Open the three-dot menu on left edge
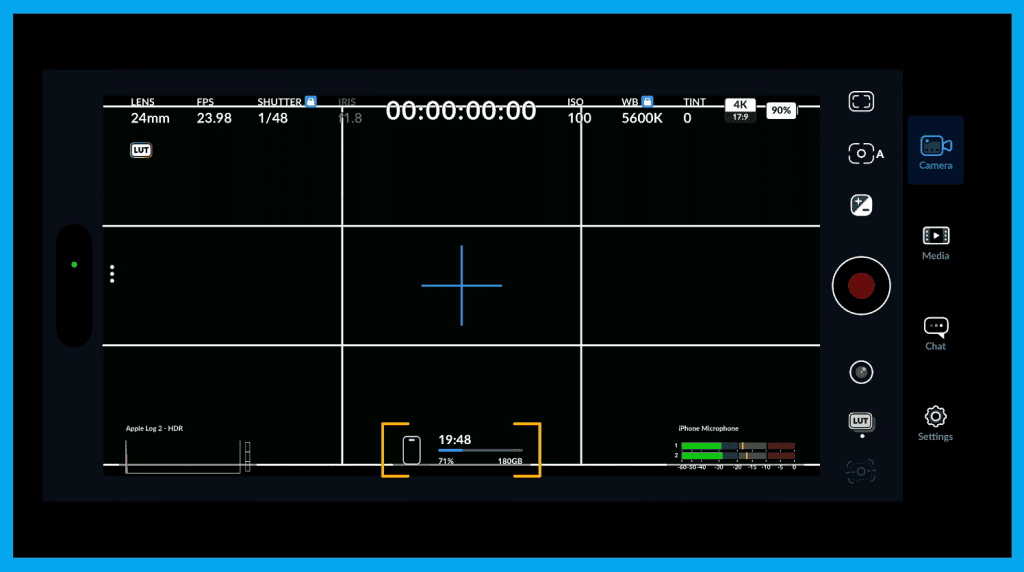This screenshot has width=1024, height=572. (x=112, y=273)
